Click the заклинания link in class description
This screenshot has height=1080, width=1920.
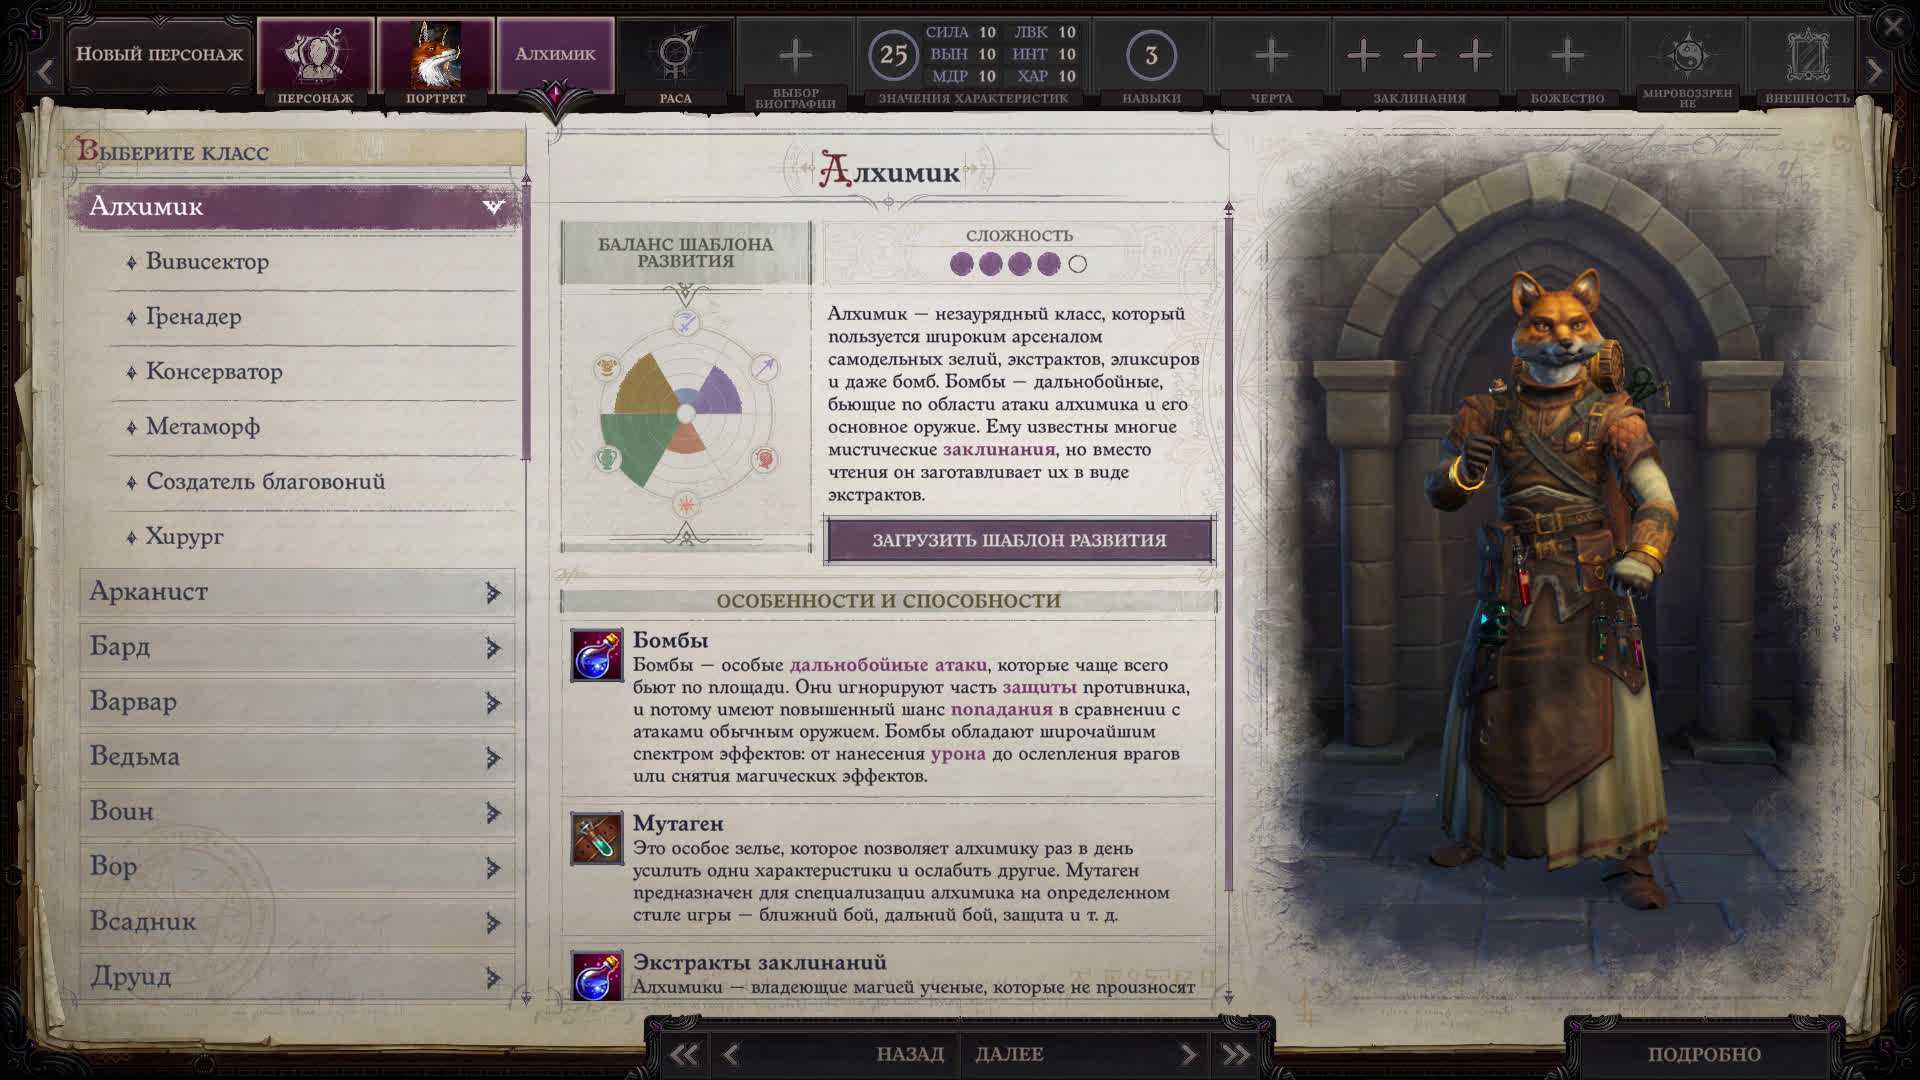tap(998, 450)
